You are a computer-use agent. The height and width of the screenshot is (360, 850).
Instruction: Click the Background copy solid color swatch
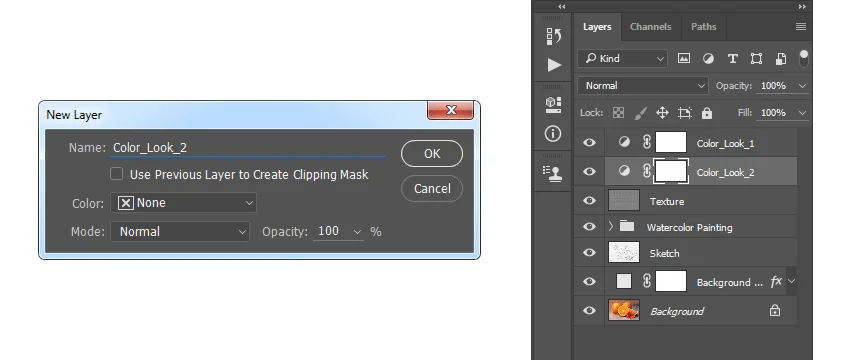[624, 281]
